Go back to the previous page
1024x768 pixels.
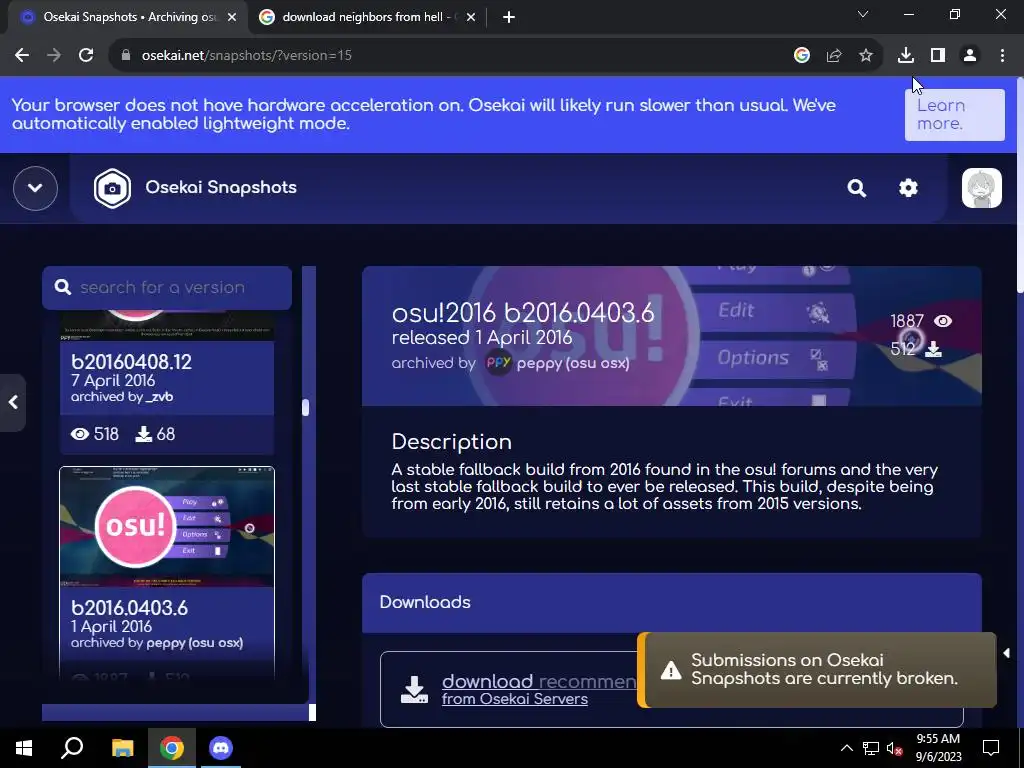(22, 56)
